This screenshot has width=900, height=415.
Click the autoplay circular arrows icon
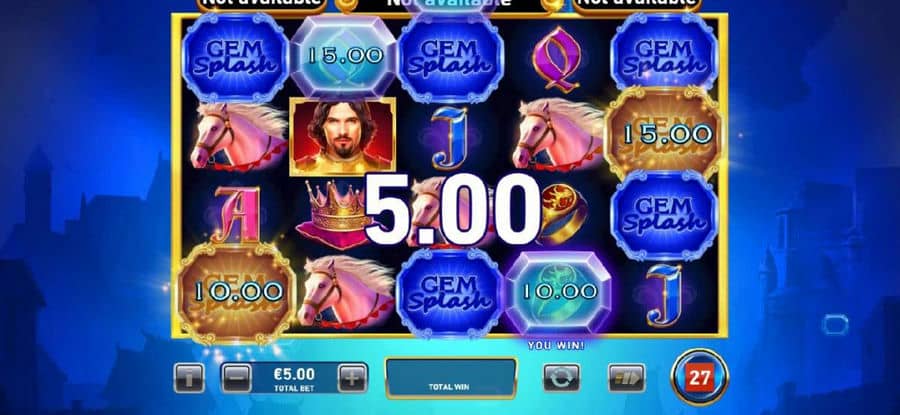click(x=561, y=378)
